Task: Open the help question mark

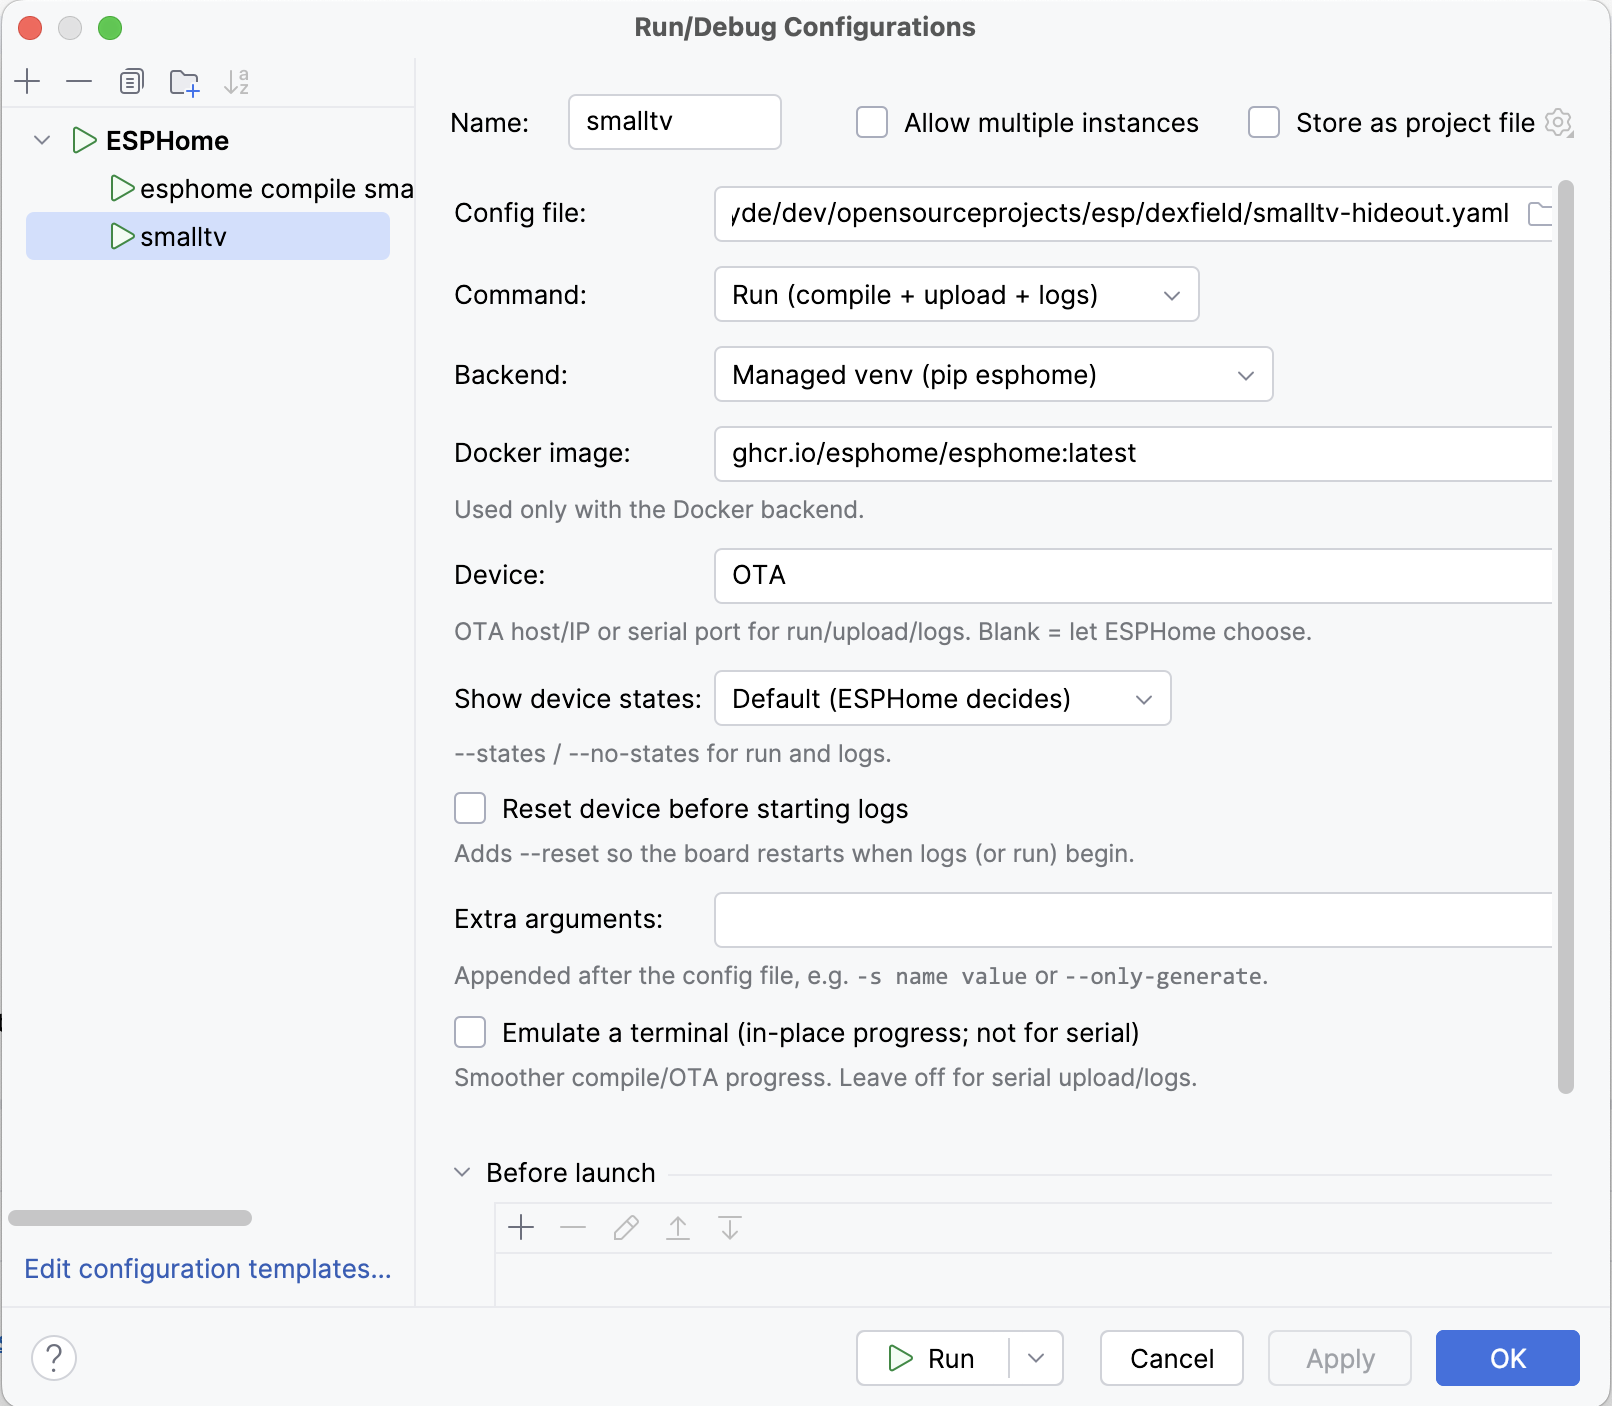Action: (54, 1358)
